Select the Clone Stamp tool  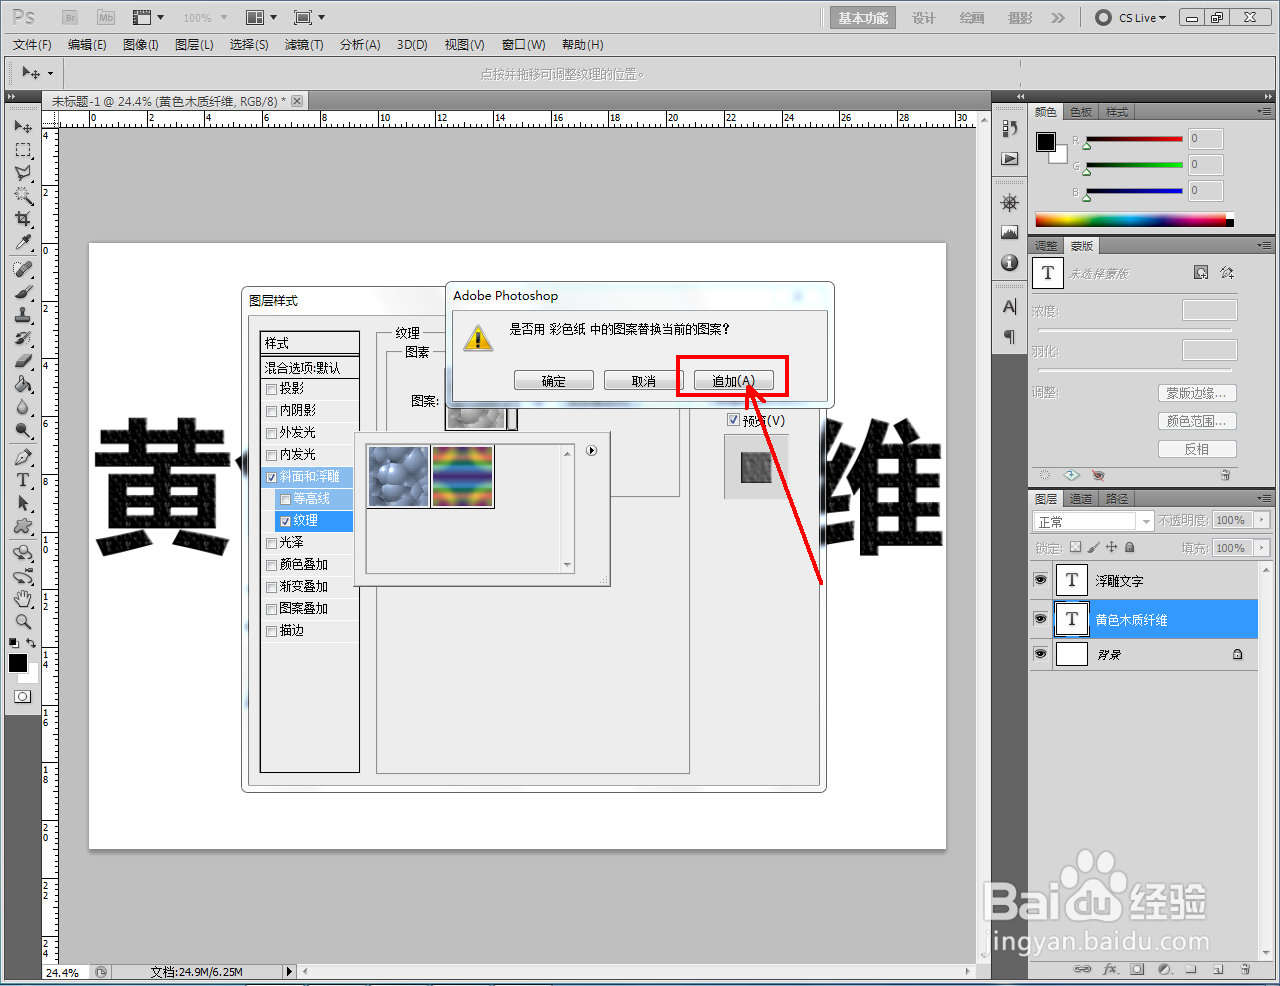(x=23, y=315)
